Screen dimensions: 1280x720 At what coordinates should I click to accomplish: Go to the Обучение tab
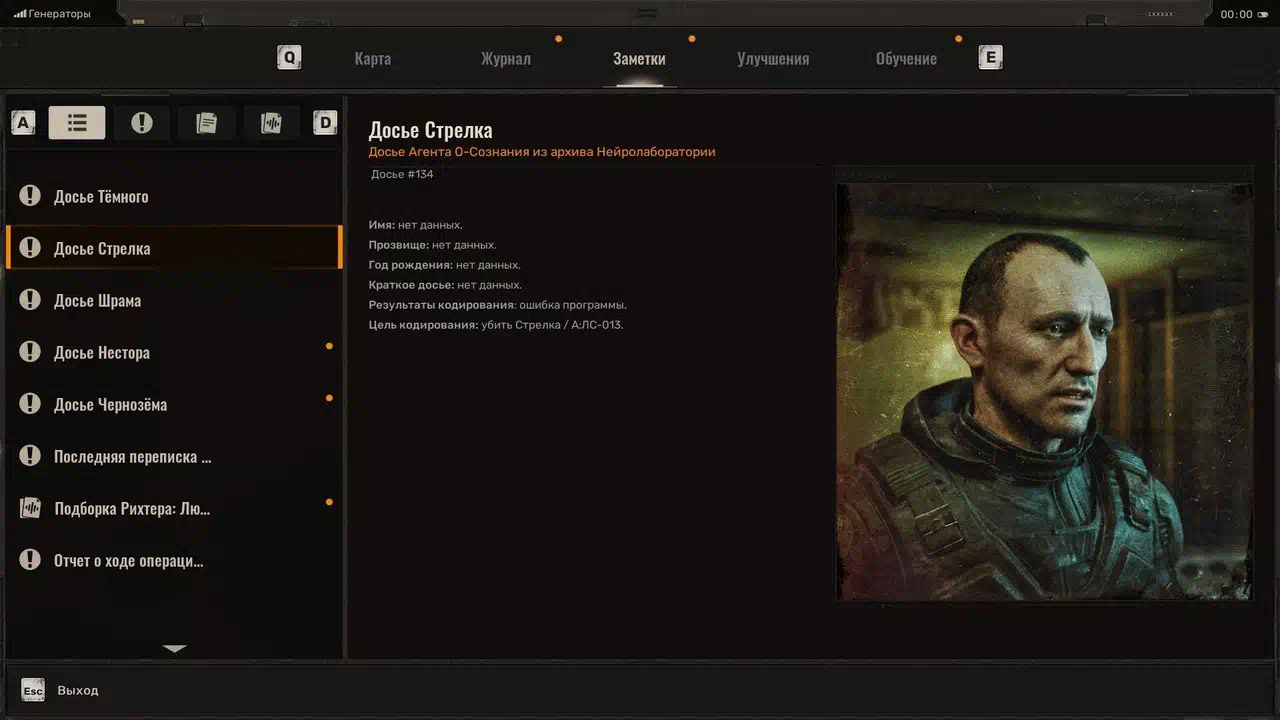click(906, 59)
